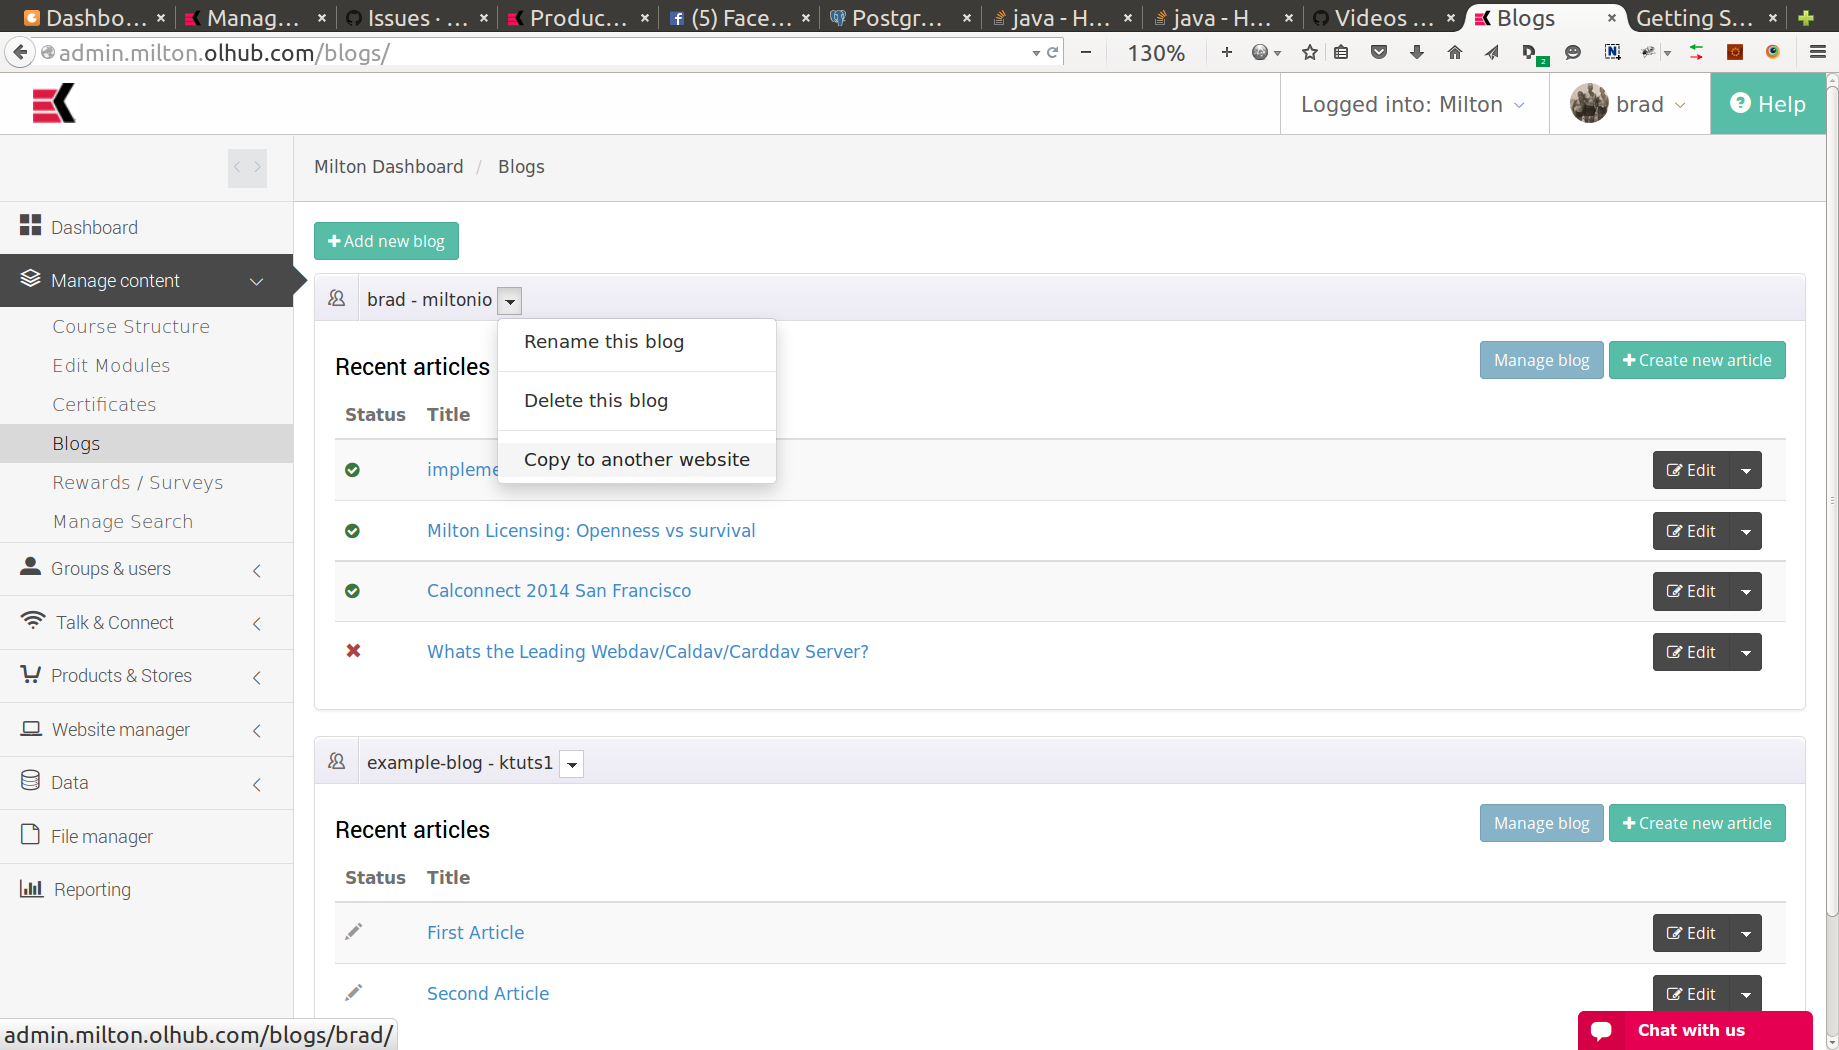Click the Kademi logo in header
The height and width of the screenshot is (1050, 1839).
coord(54,104)
